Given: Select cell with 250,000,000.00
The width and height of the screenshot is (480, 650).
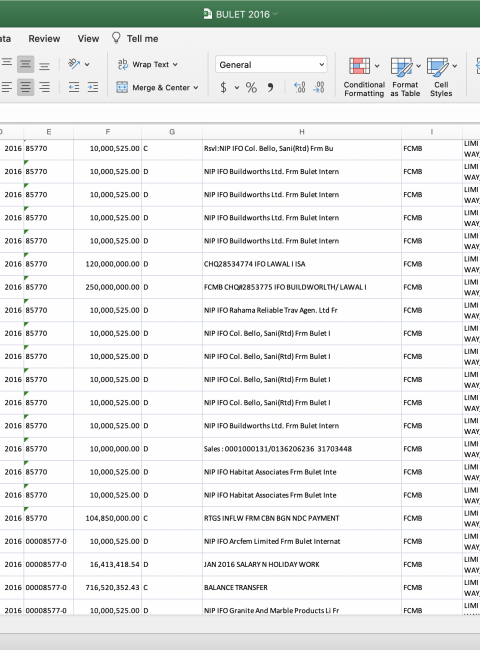Looking at the screenshot, I should (108, 287).
